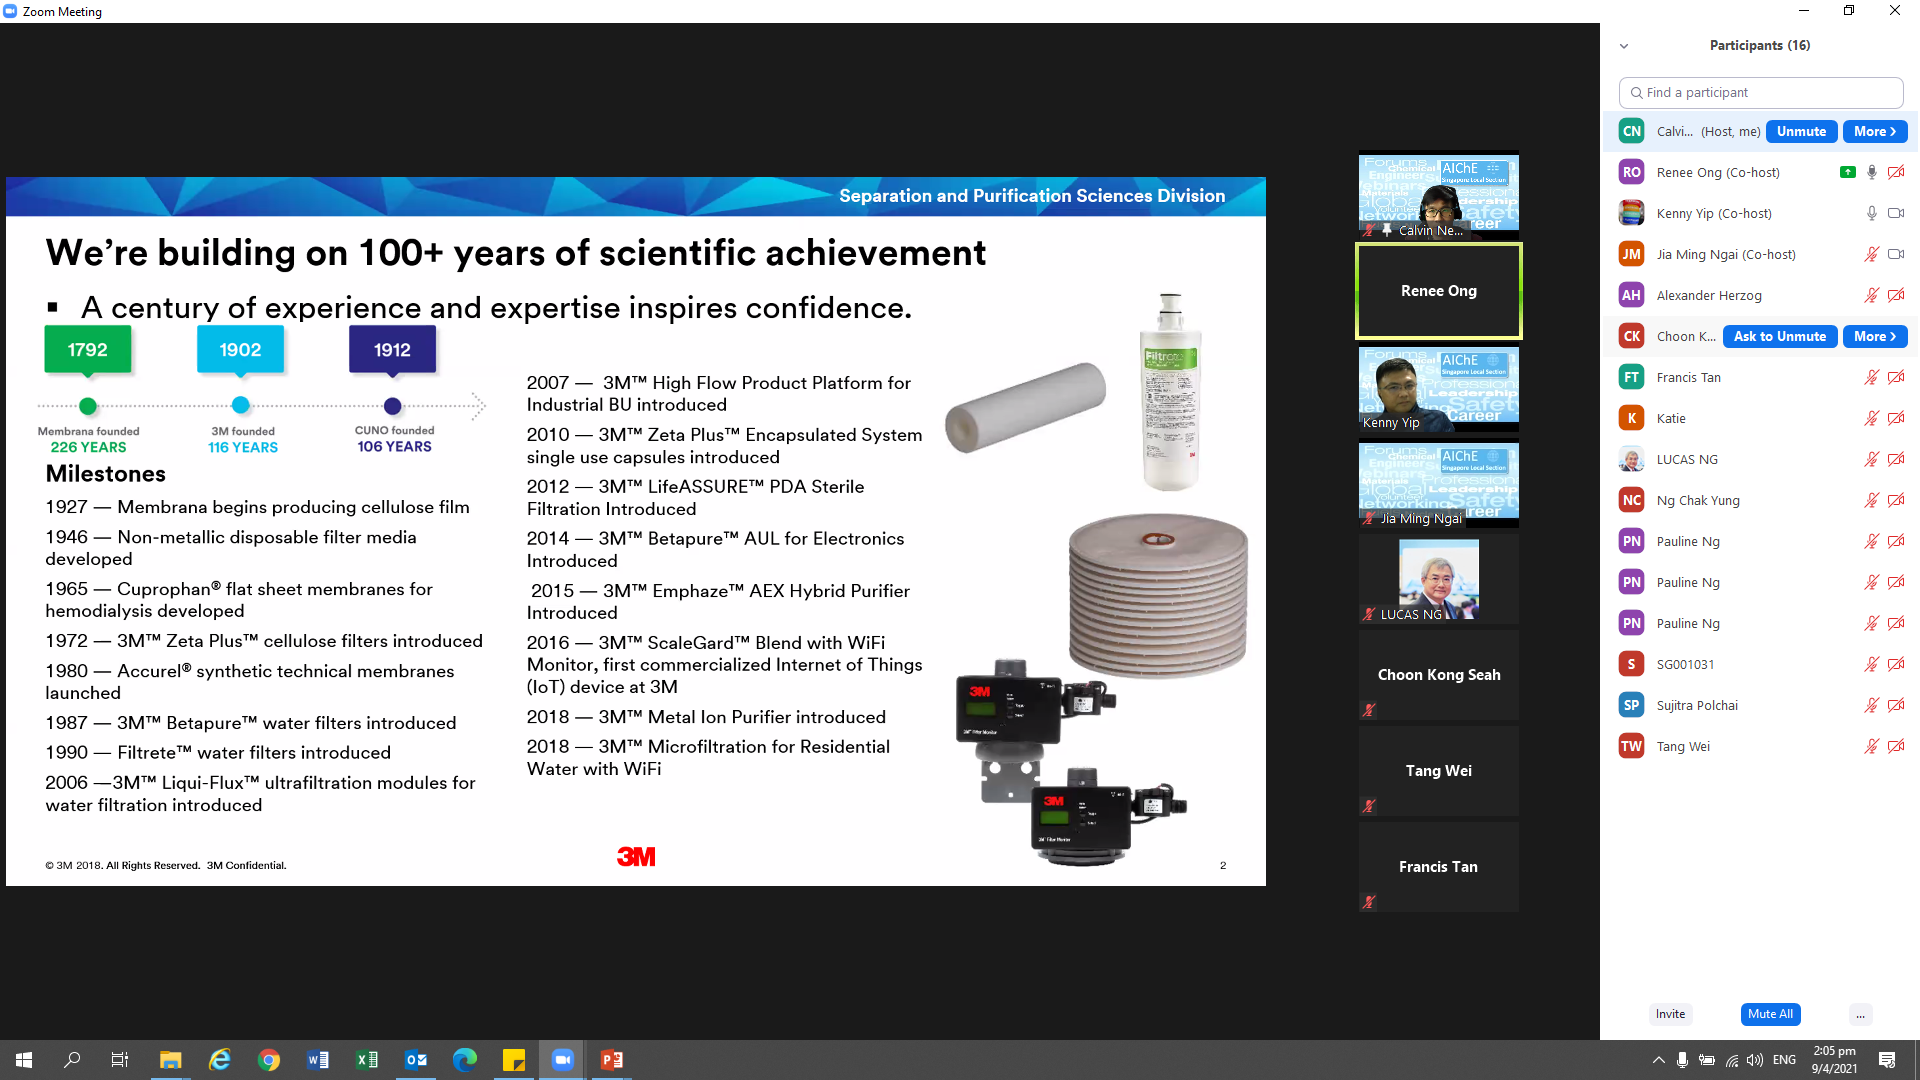Open File Explorer from the taskbar
Image resolution: width=1920 pixels, height=1080 pixels.
click(x=170, y=1060)
